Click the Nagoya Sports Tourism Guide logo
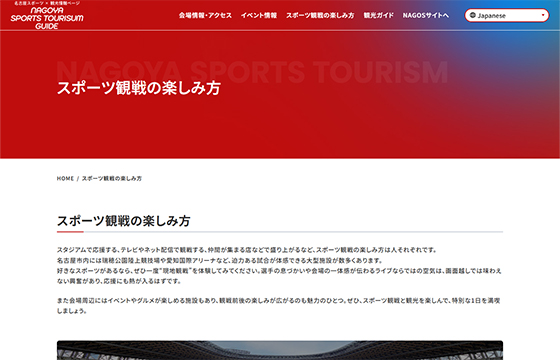Viewport: 560px width, 360px height. (47, 15)
